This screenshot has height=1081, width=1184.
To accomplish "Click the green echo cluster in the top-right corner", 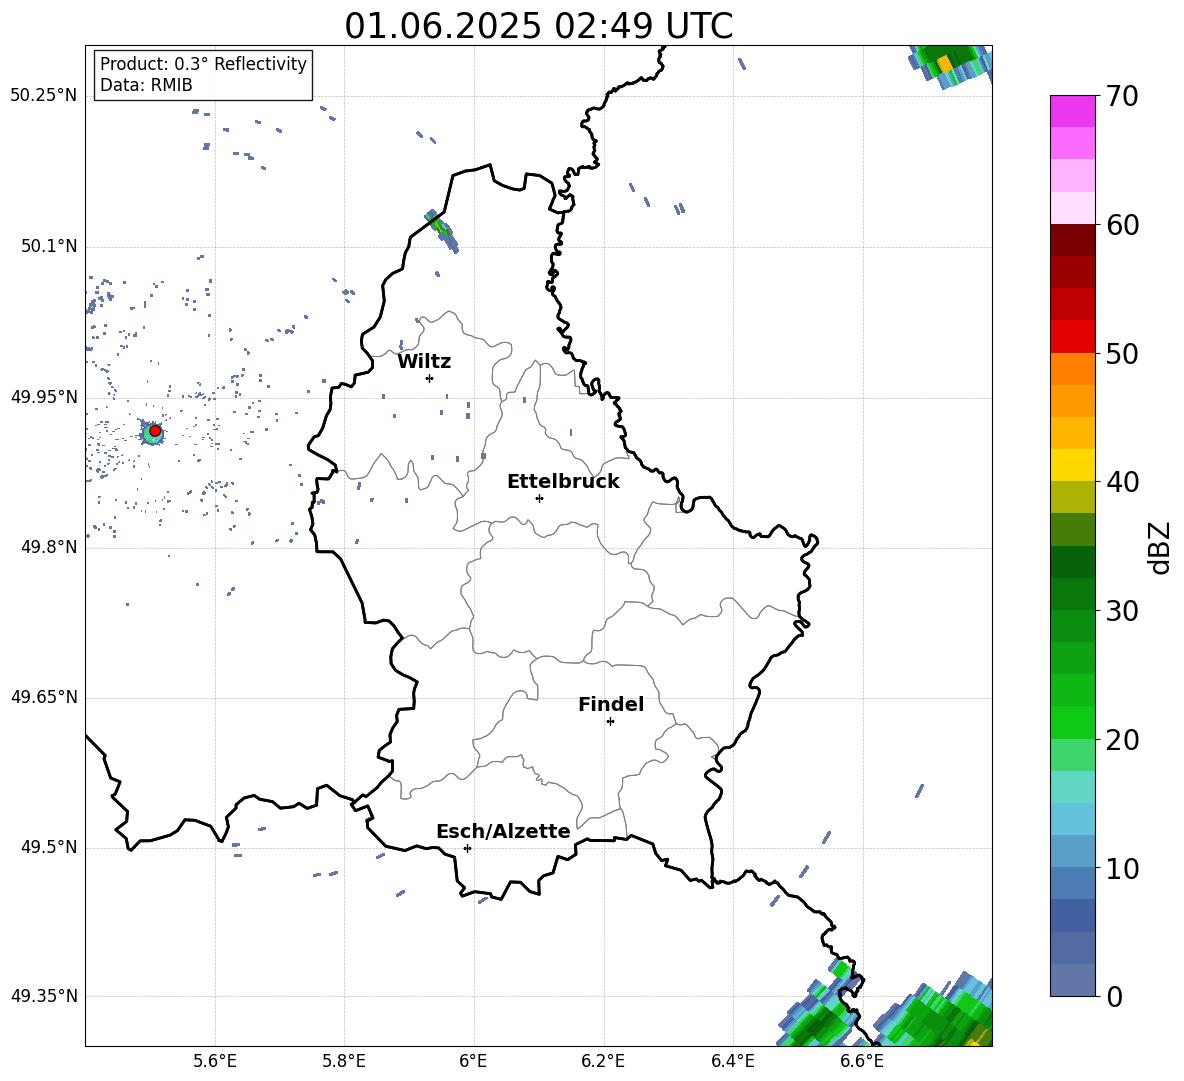I will (x=951, y=65).
